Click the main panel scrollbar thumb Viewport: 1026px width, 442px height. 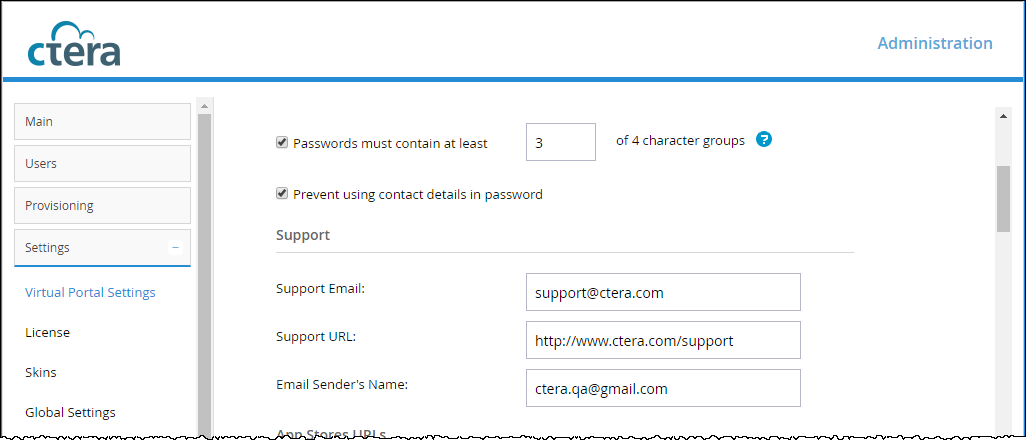[1003, 198]
